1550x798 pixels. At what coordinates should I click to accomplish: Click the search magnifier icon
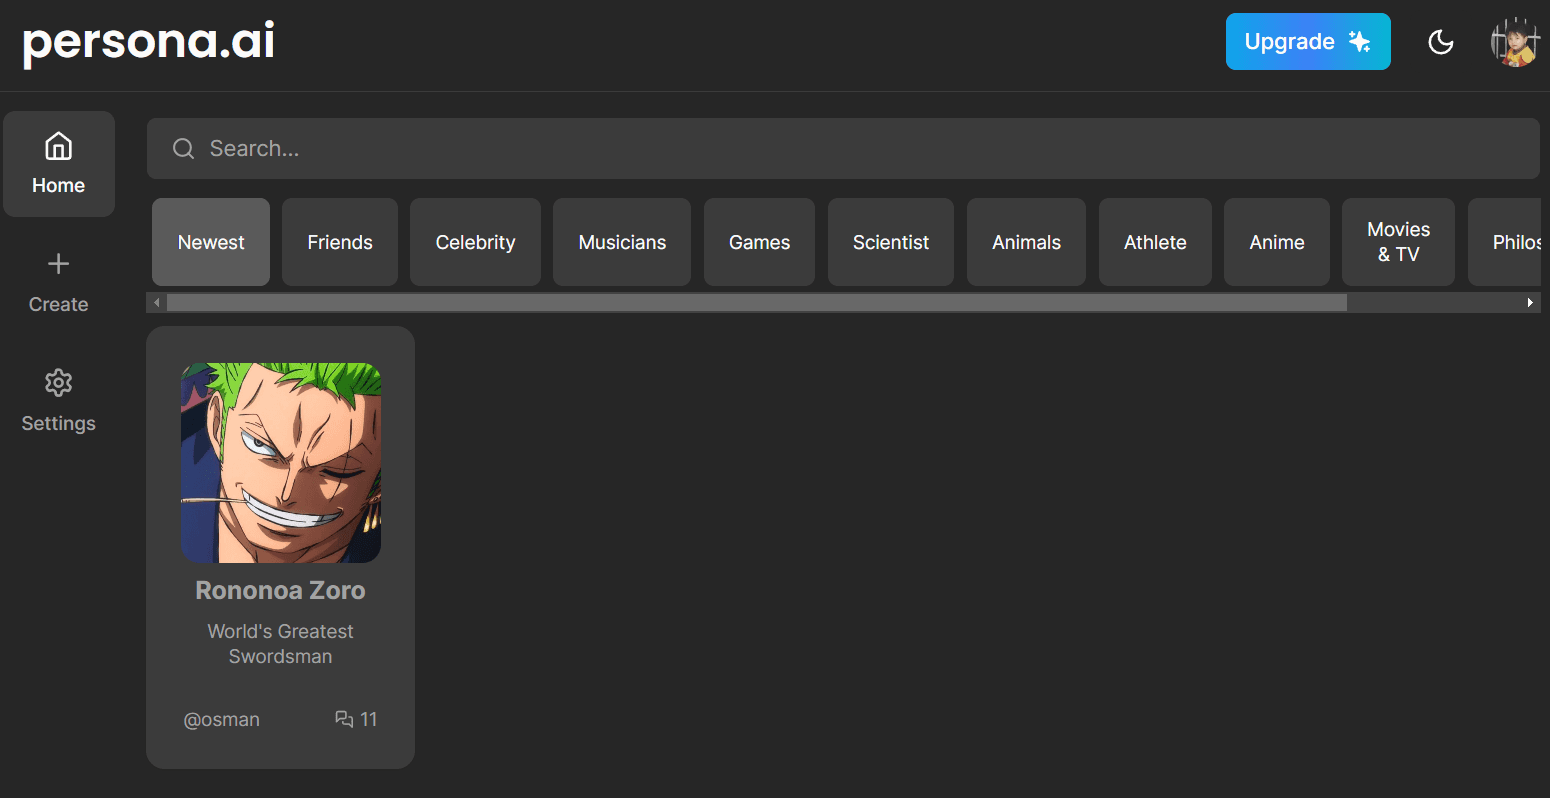pyautogui.click(x=184, y=149)
